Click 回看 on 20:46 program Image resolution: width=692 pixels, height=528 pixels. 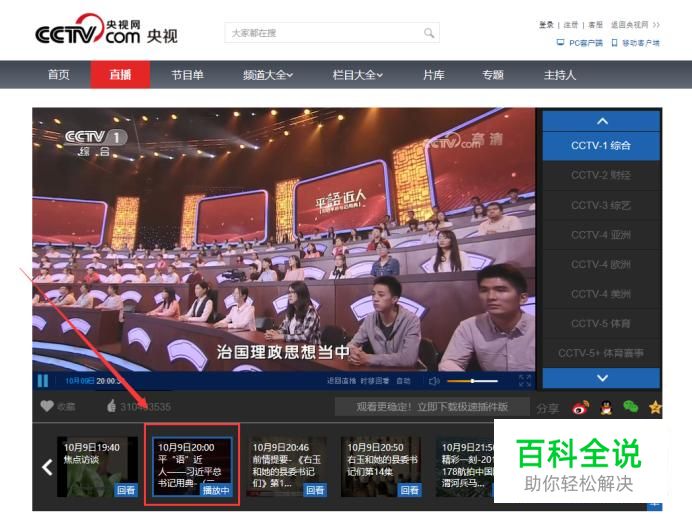pos(315,490)
